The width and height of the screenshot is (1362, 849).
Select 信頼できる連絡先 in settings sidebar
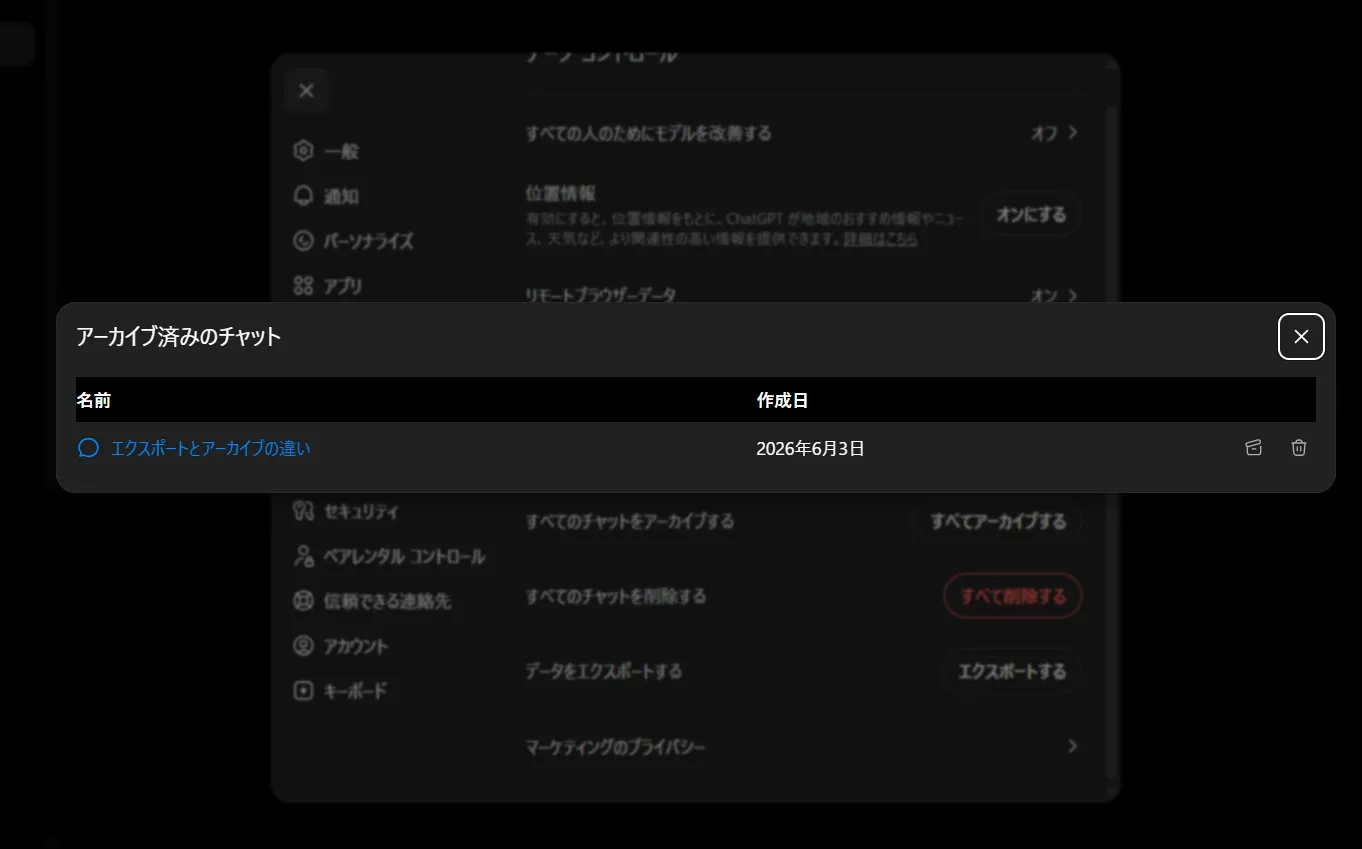(x=372, y=601)
